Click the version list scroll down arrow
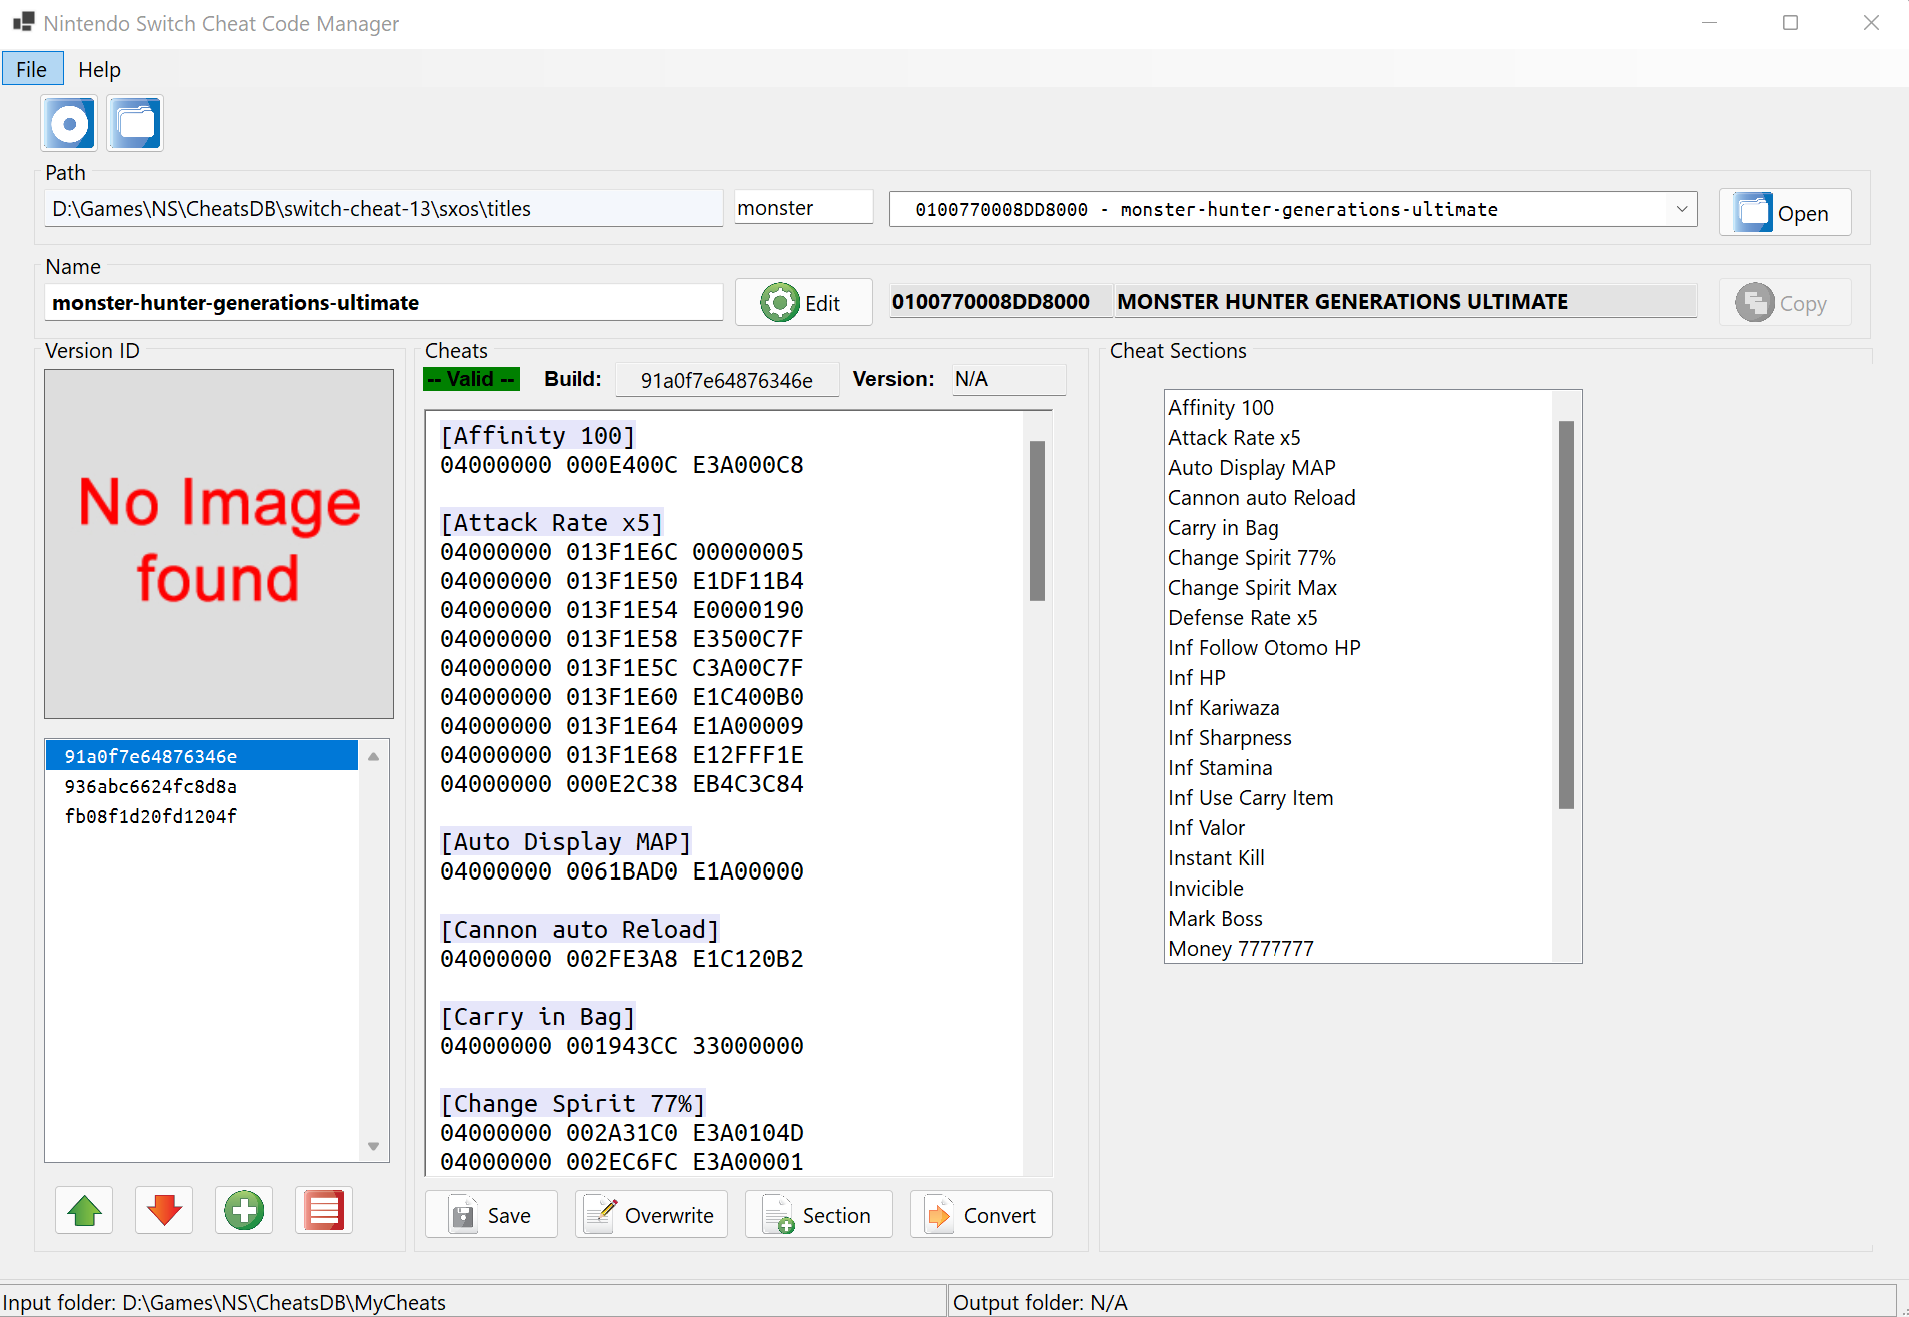The image size is (1909, 1317). [373, 1146]
